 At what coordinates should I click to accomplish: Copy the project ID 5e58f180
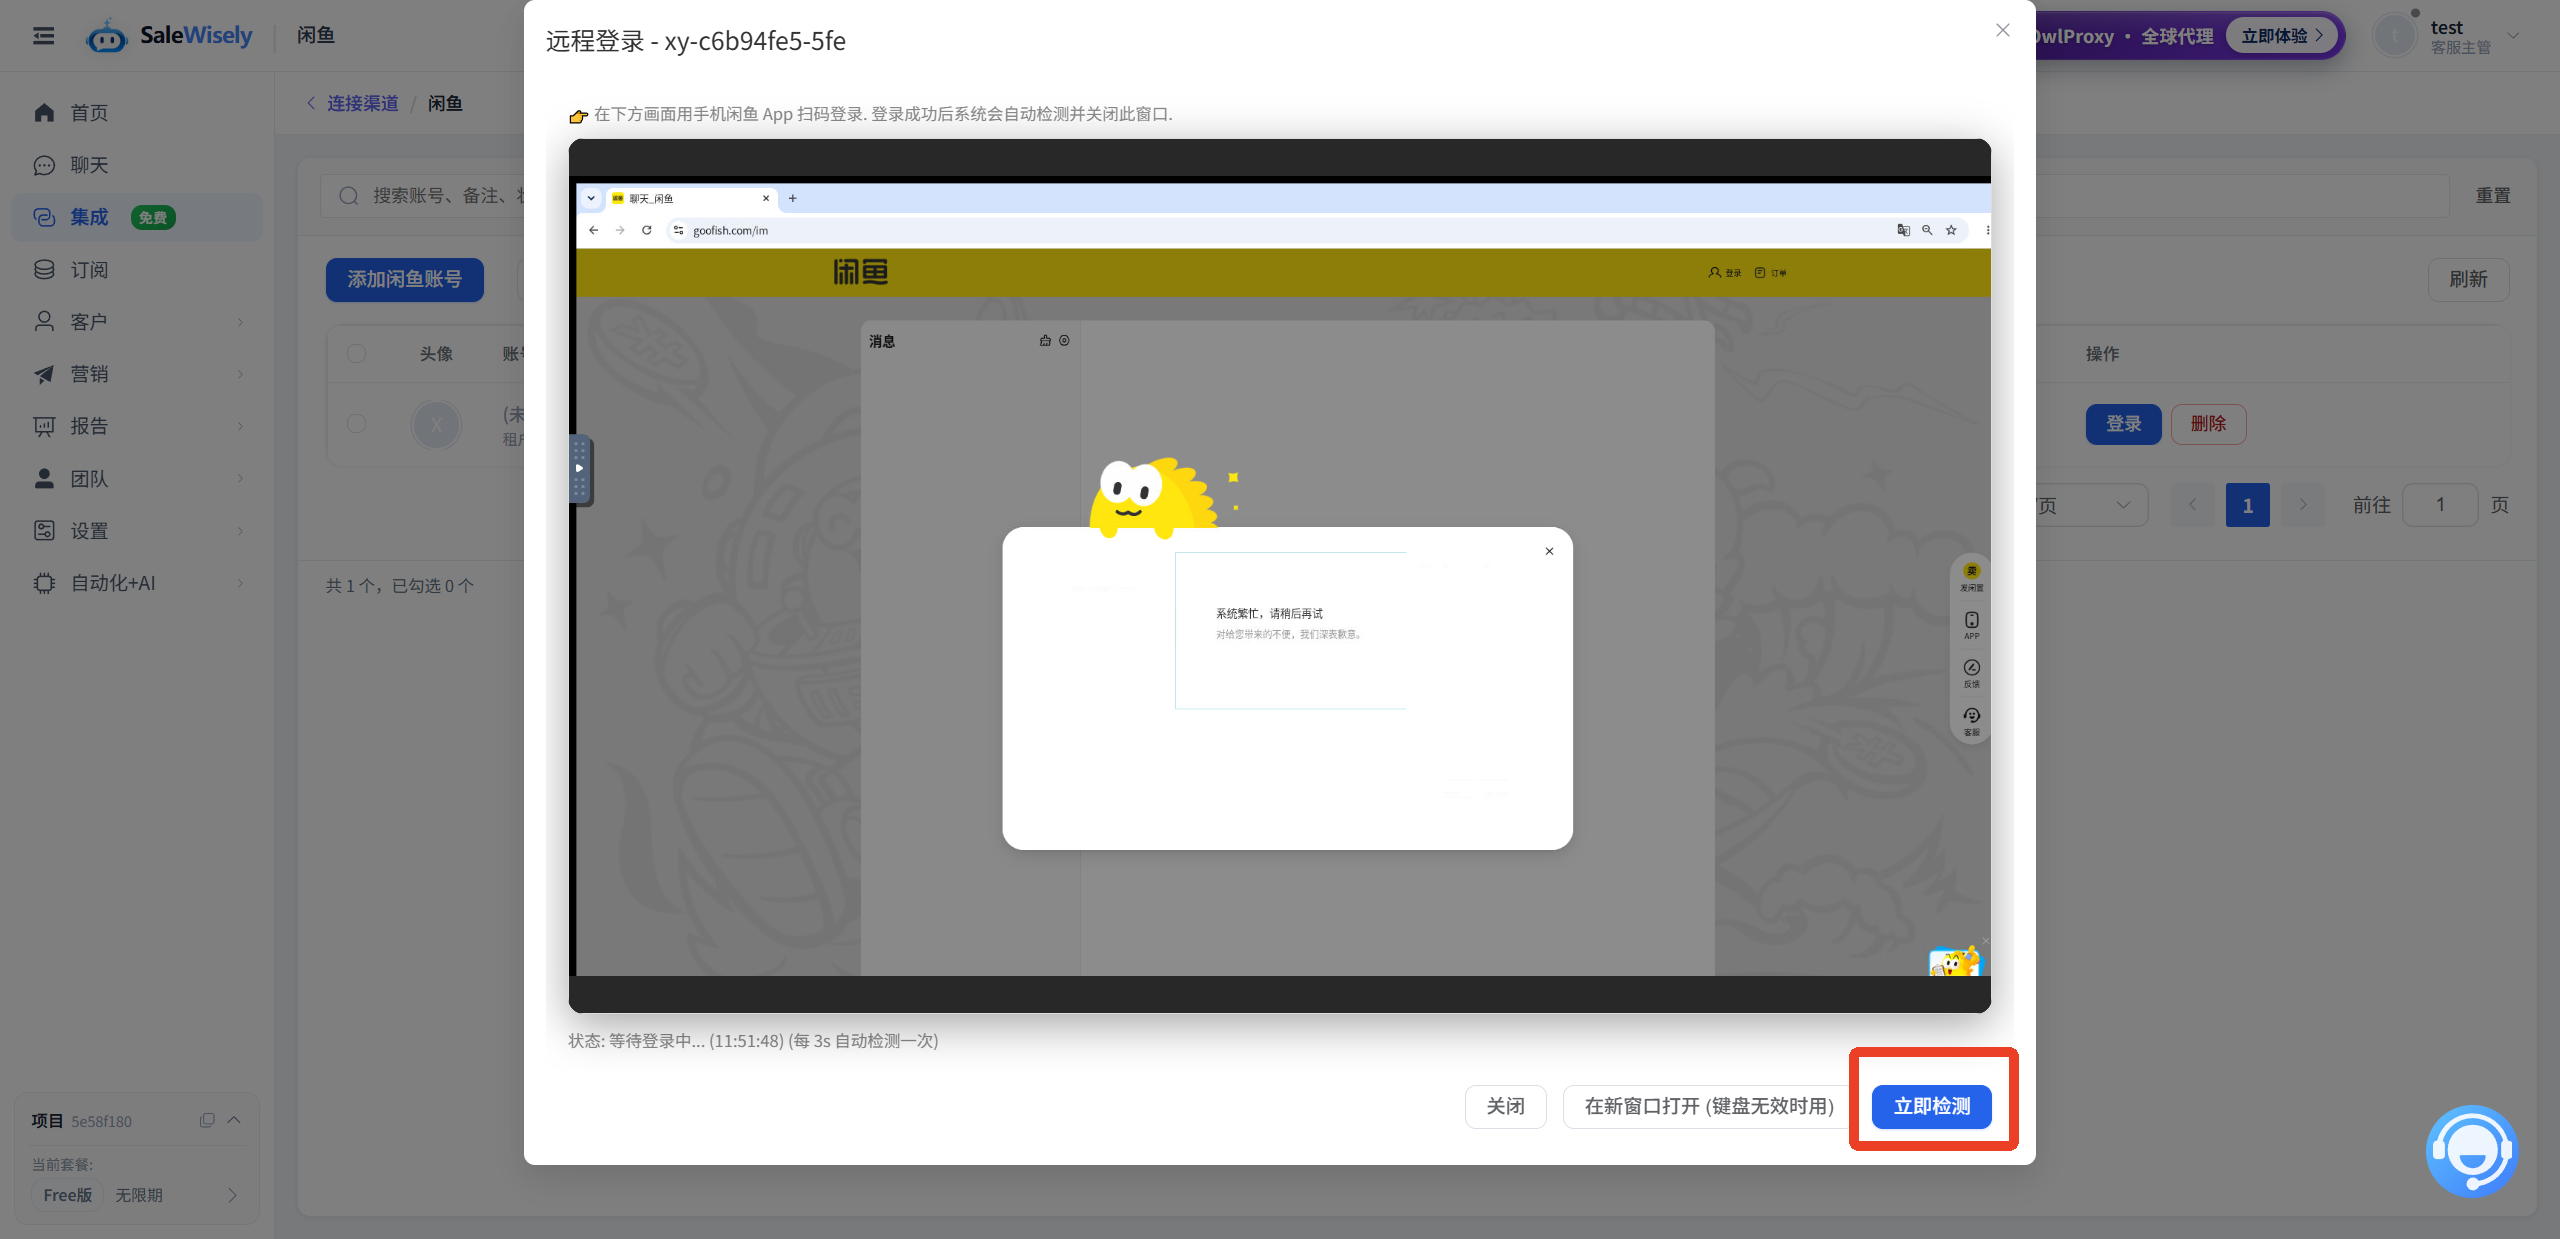pos(207,1120)
